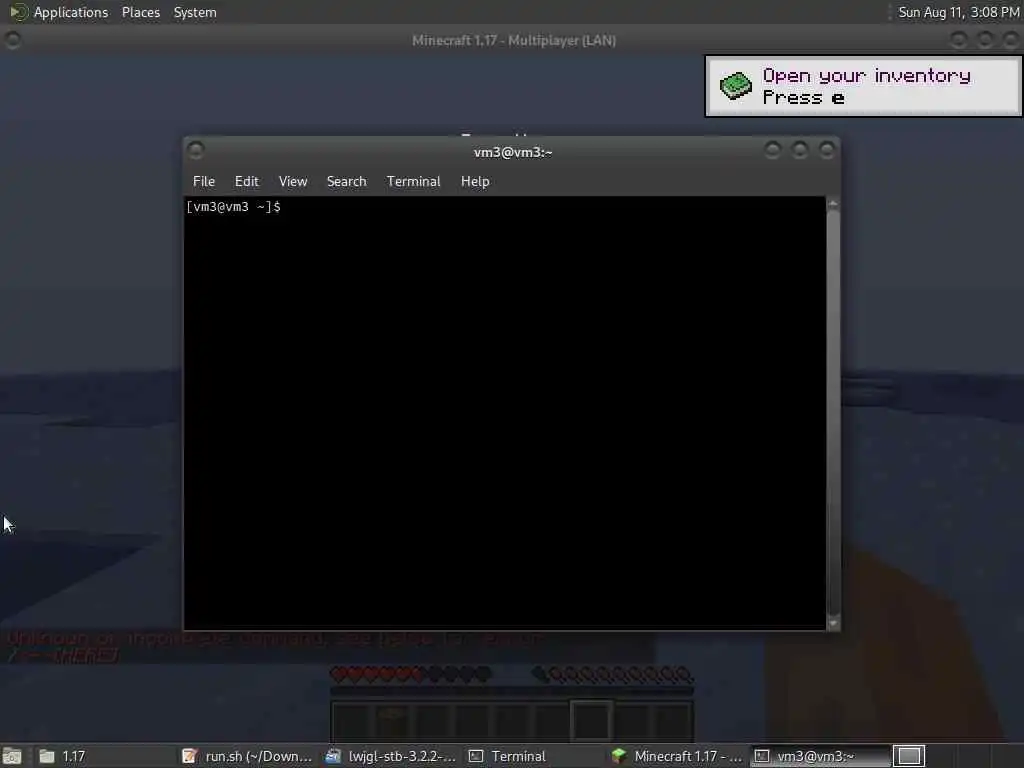
Task: Open the terminal Help menu
Action: (x=475, y=182)
